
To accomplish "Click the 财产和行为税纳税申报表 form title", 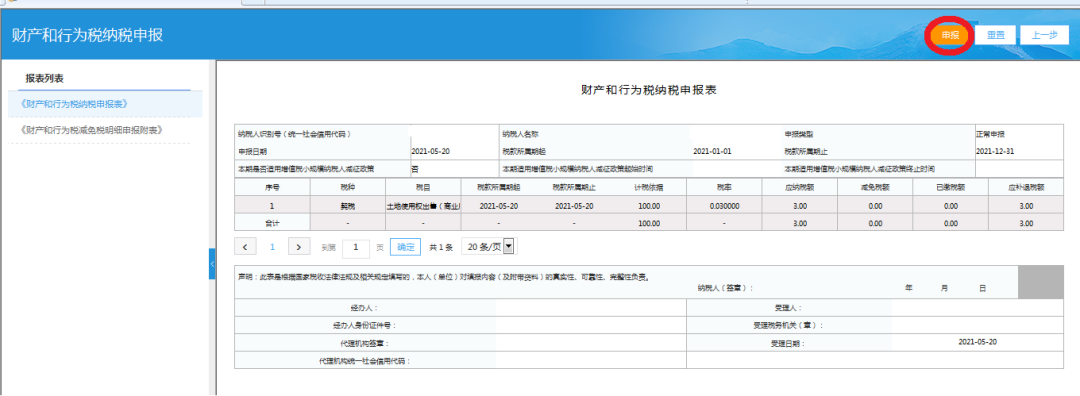I will click(650, 90).
